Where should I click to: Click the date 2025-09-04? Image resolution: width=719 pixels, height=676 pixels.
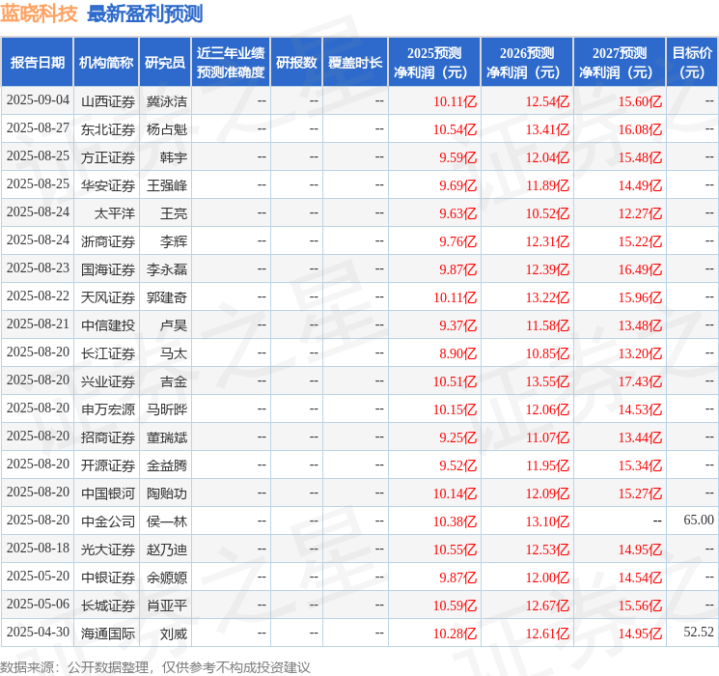(38, 100)
